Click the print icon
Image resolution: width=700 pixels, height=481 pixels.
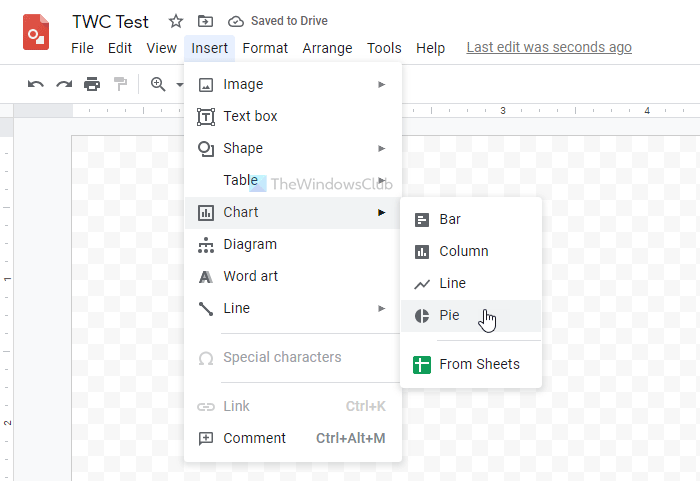(92, 84)
